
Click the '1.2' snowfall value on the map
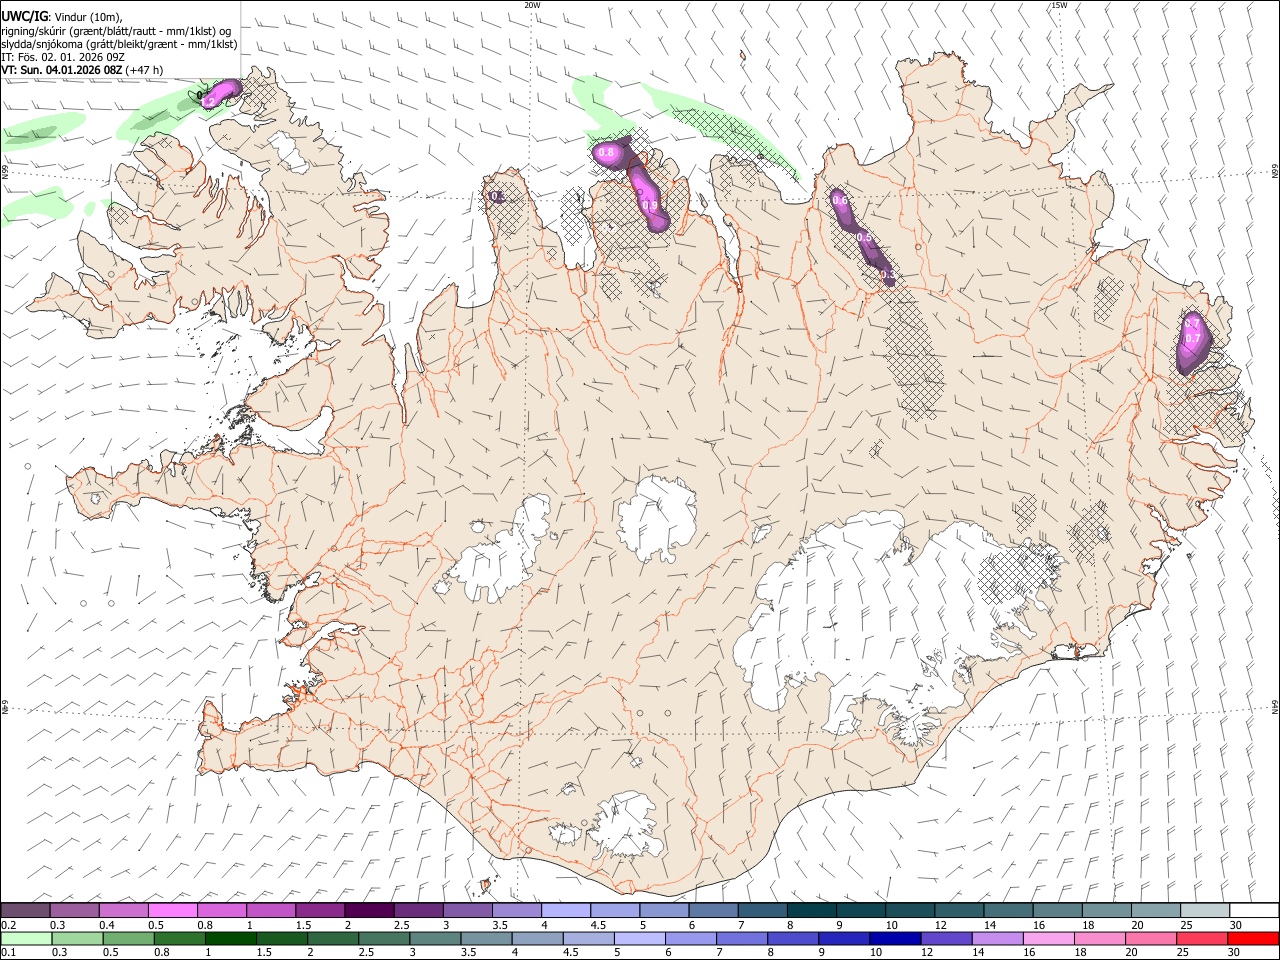click(207, 103)
